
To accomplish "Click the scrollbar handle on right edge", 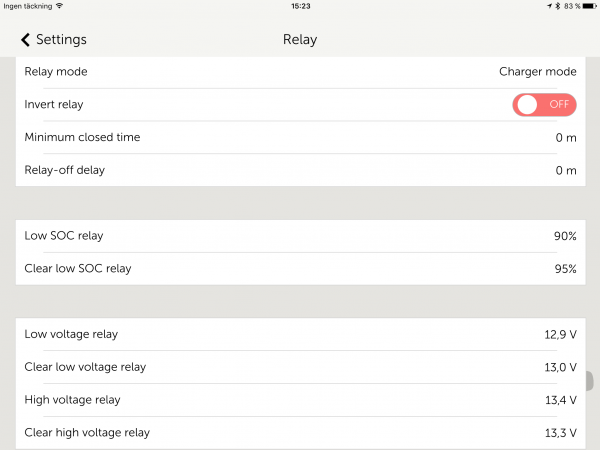I will tap(590, 381).
